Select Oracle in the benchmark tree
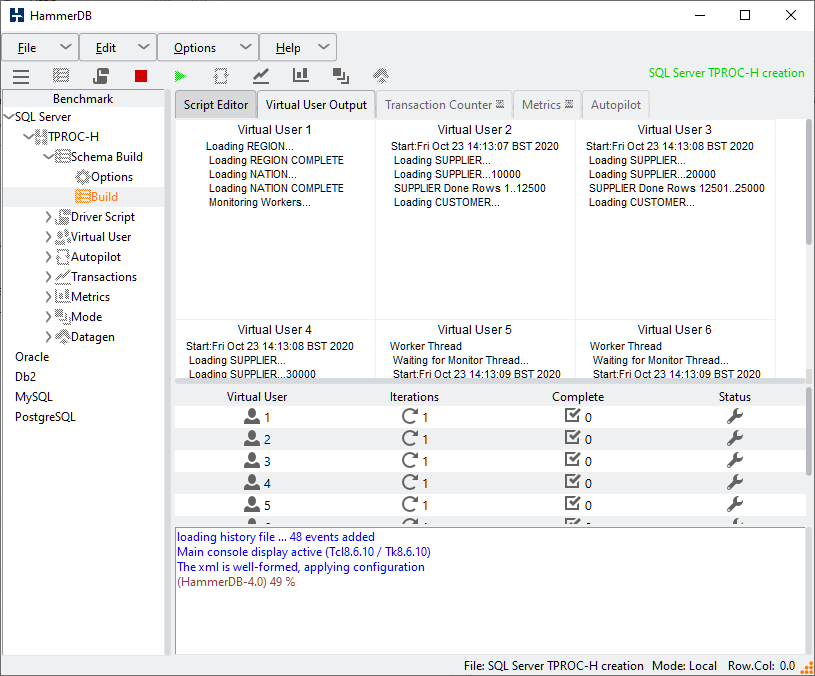815x676 pixels. point(32,357)
